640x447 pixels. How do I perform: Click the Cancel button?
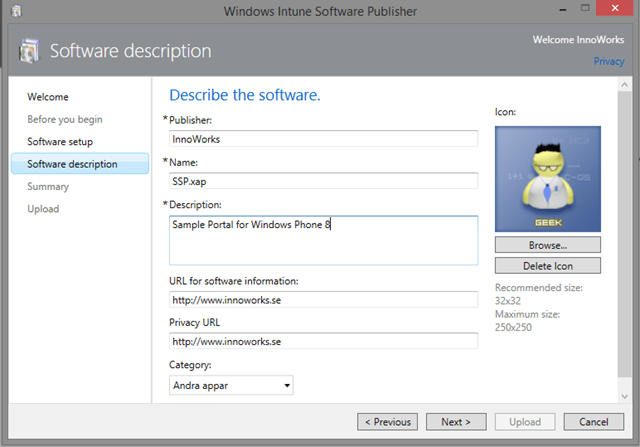click(593, 422)
